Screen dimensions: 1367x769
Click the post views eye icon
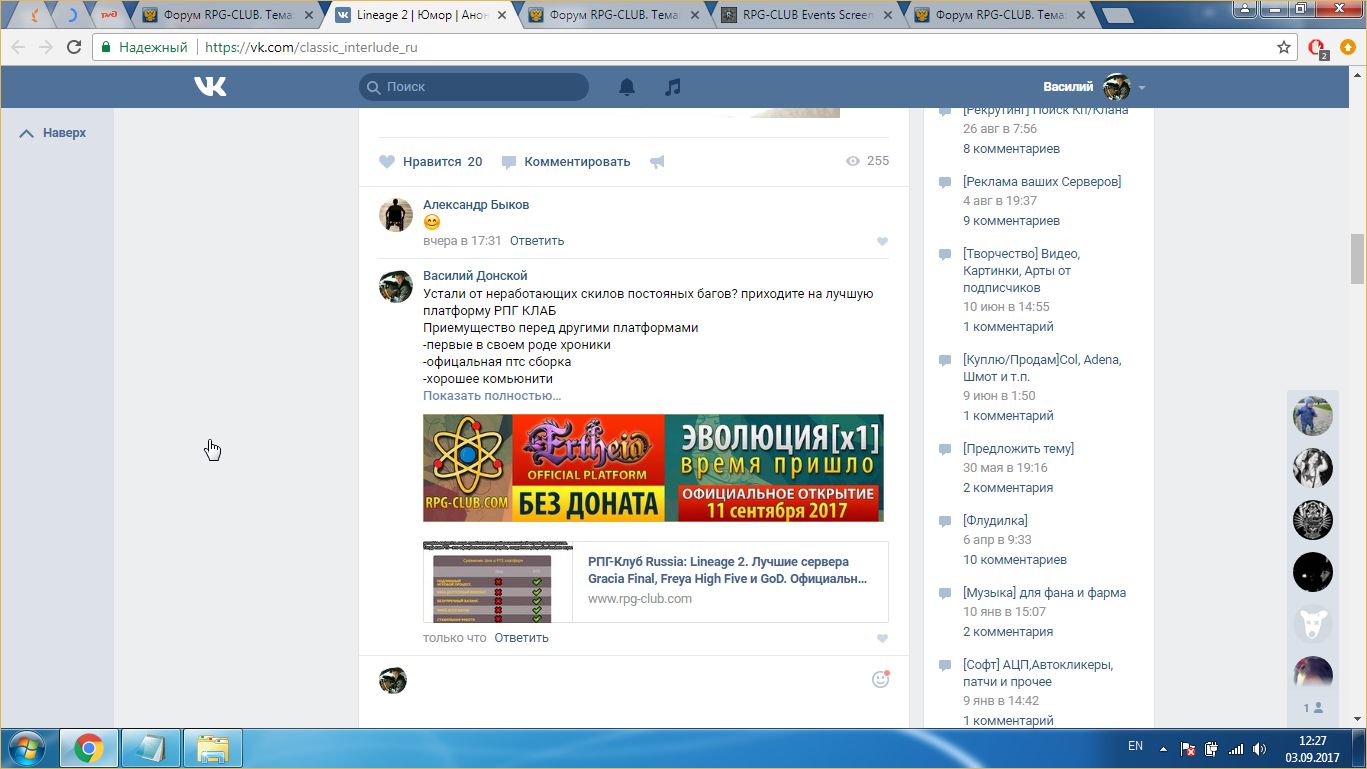click(853, 160)
